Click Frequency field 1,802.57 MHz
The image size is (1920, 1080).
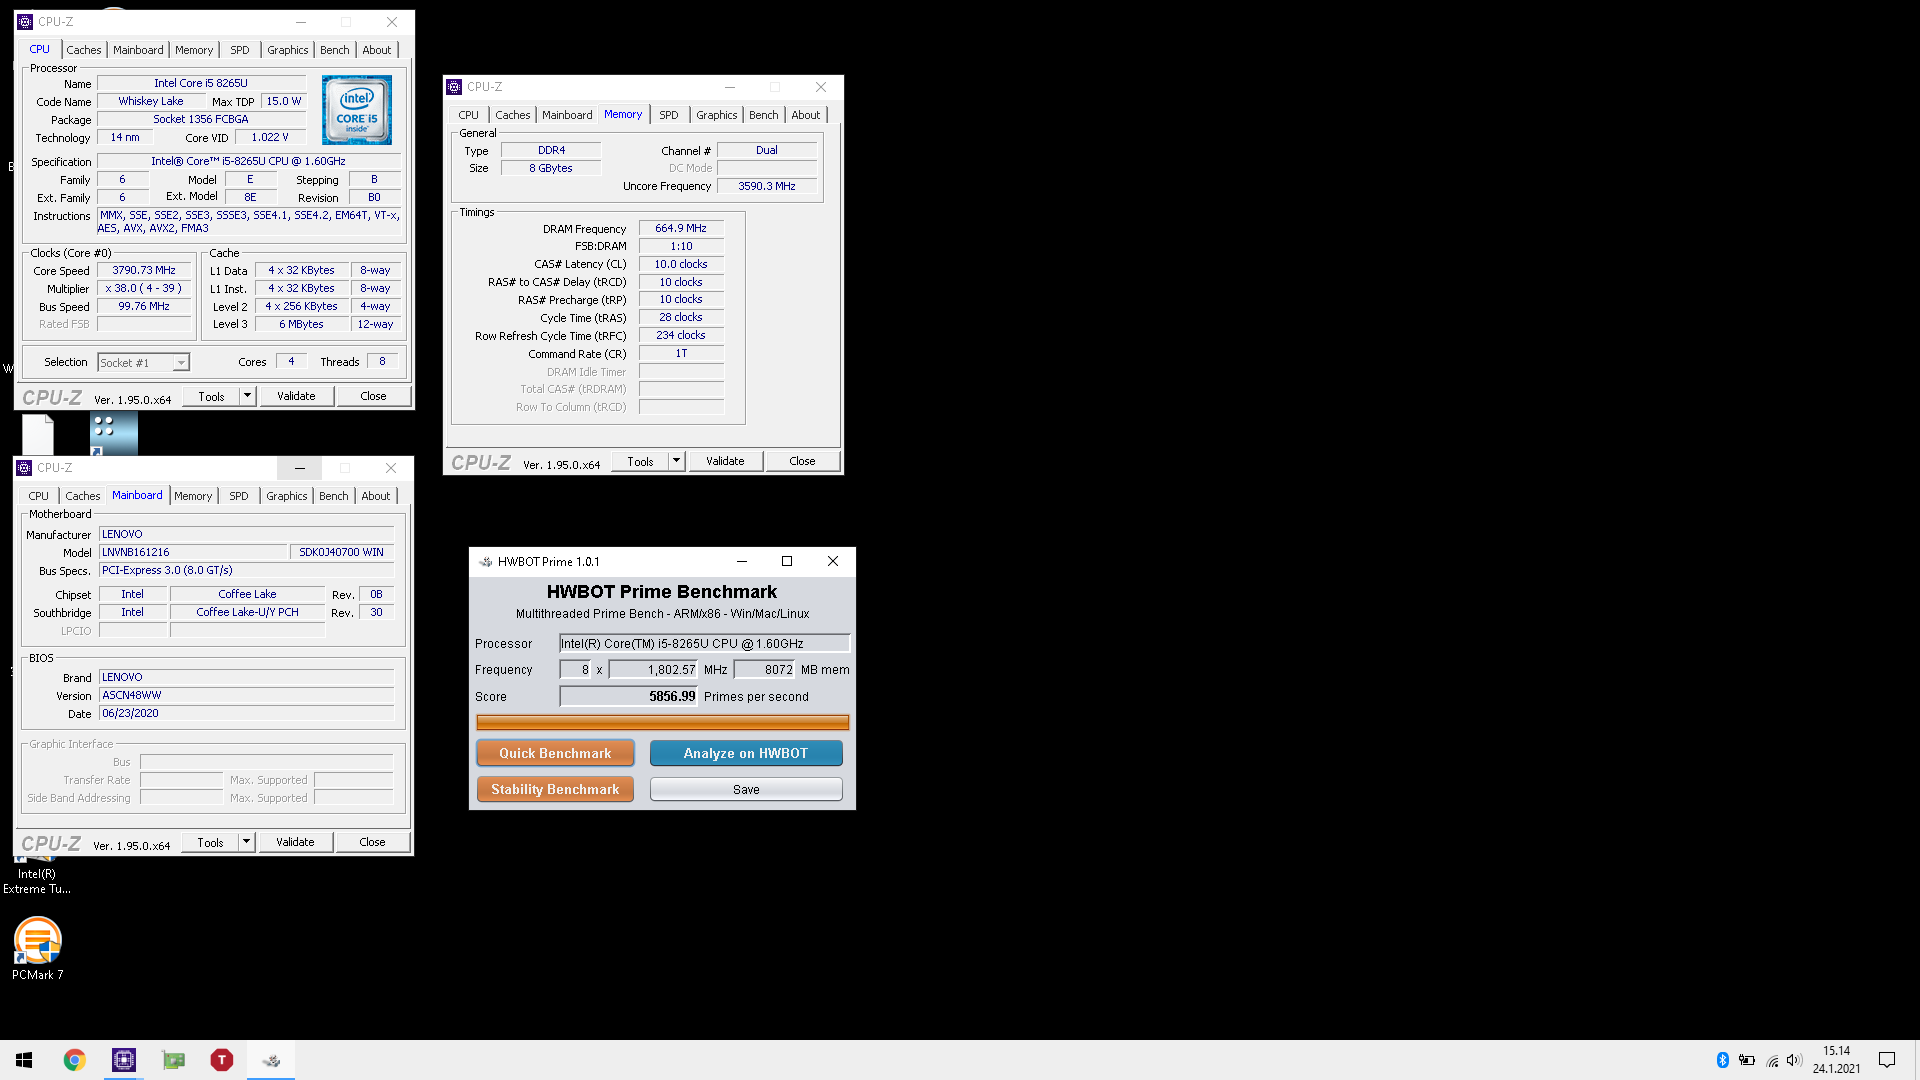(x=654, y=669)
